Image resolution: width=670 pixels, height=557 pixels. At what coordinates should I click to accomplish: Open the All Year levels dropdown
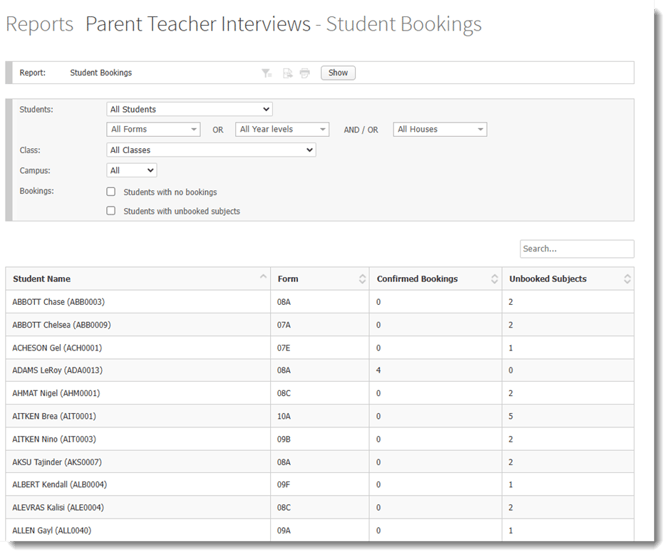pyautogui.click(x=282, y=129)
